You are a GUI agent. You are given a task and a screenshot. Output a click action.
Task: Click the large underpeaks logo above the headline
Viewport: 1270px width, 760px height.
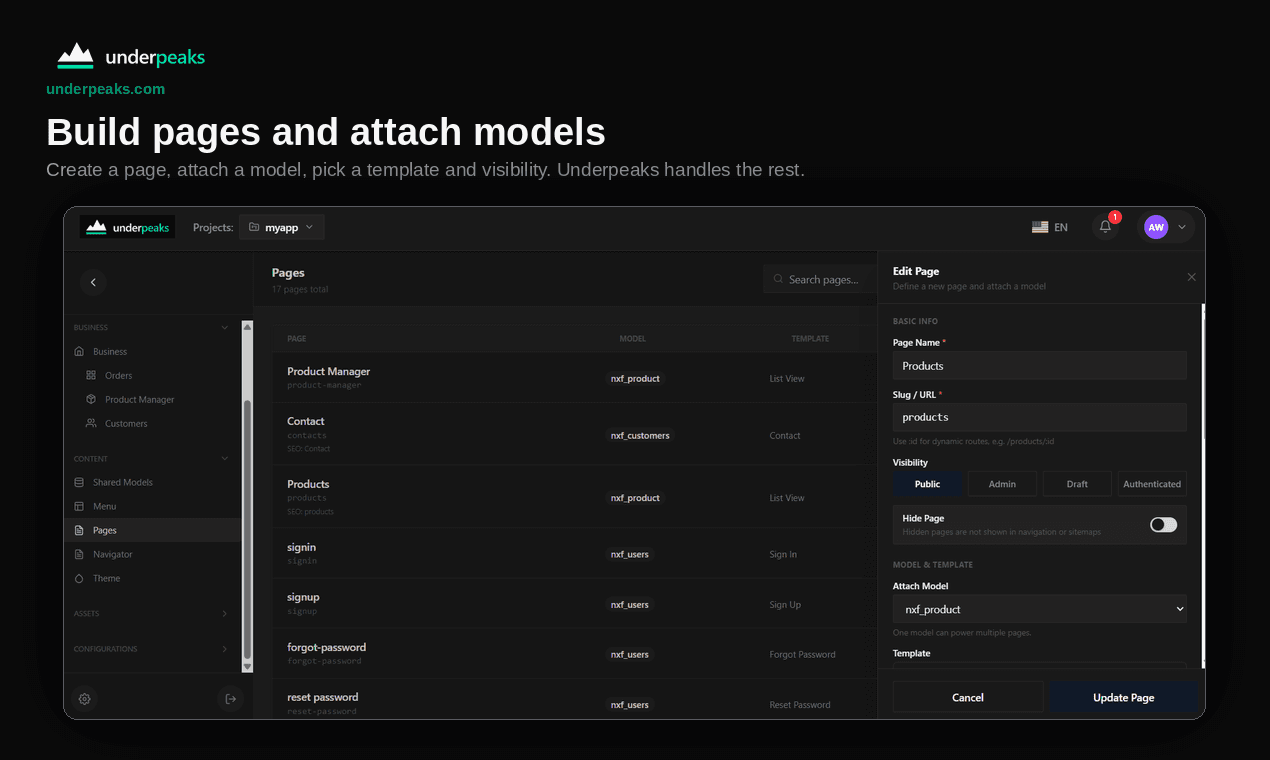click(x=130, y=57)
